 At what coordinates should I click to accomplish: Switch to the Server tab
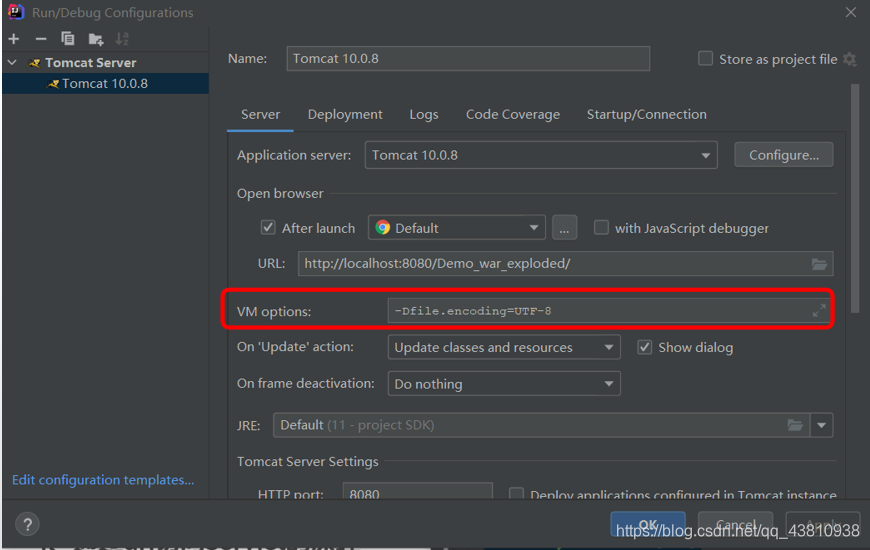tap(260, 114)
